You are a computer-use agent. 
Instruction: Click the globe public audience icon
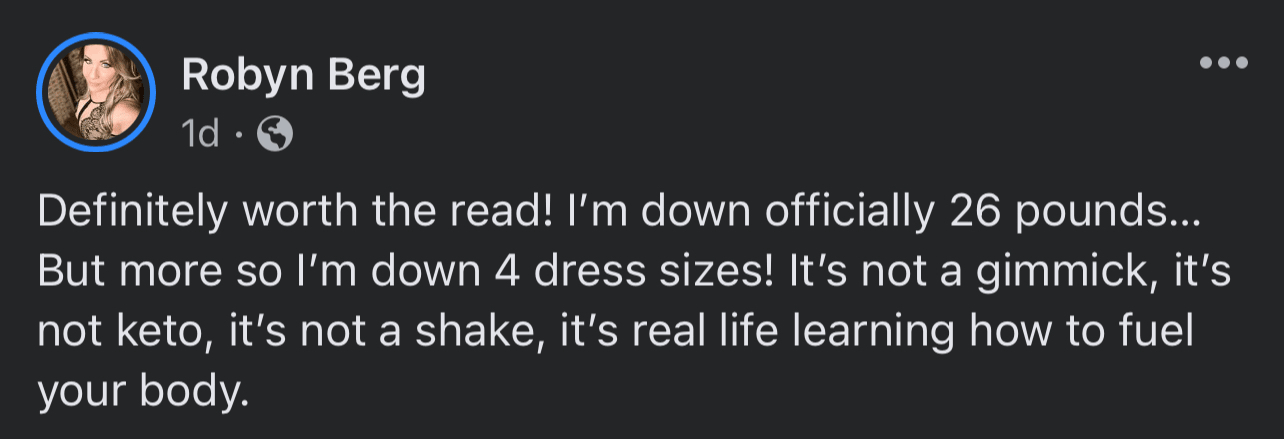275,134
